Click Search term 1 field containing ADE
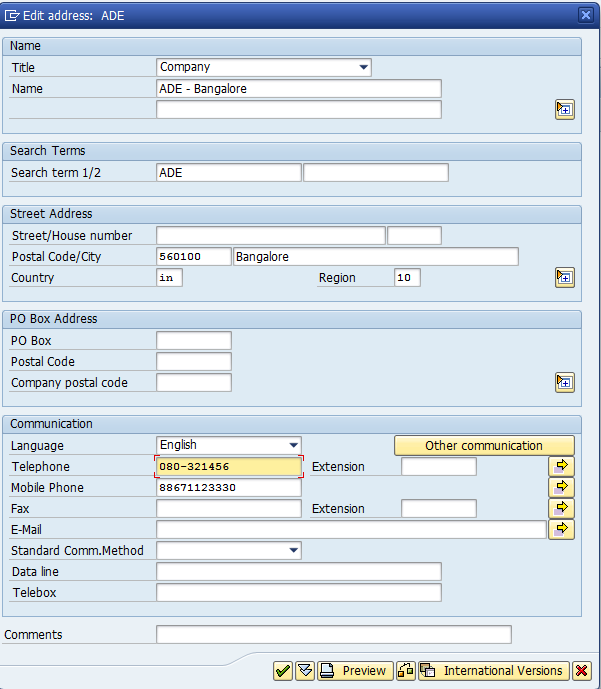This screenshot has width=601, height=689. click(x=229, y=173)
